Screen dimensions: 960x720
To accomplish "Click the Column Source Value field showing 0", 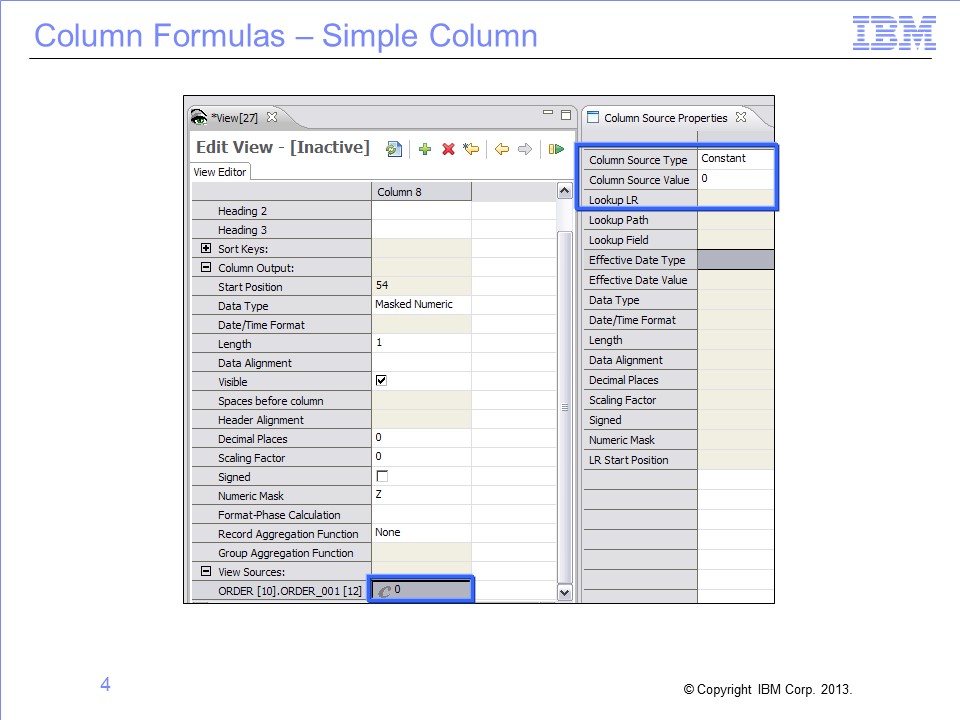I will pos(735,179).
